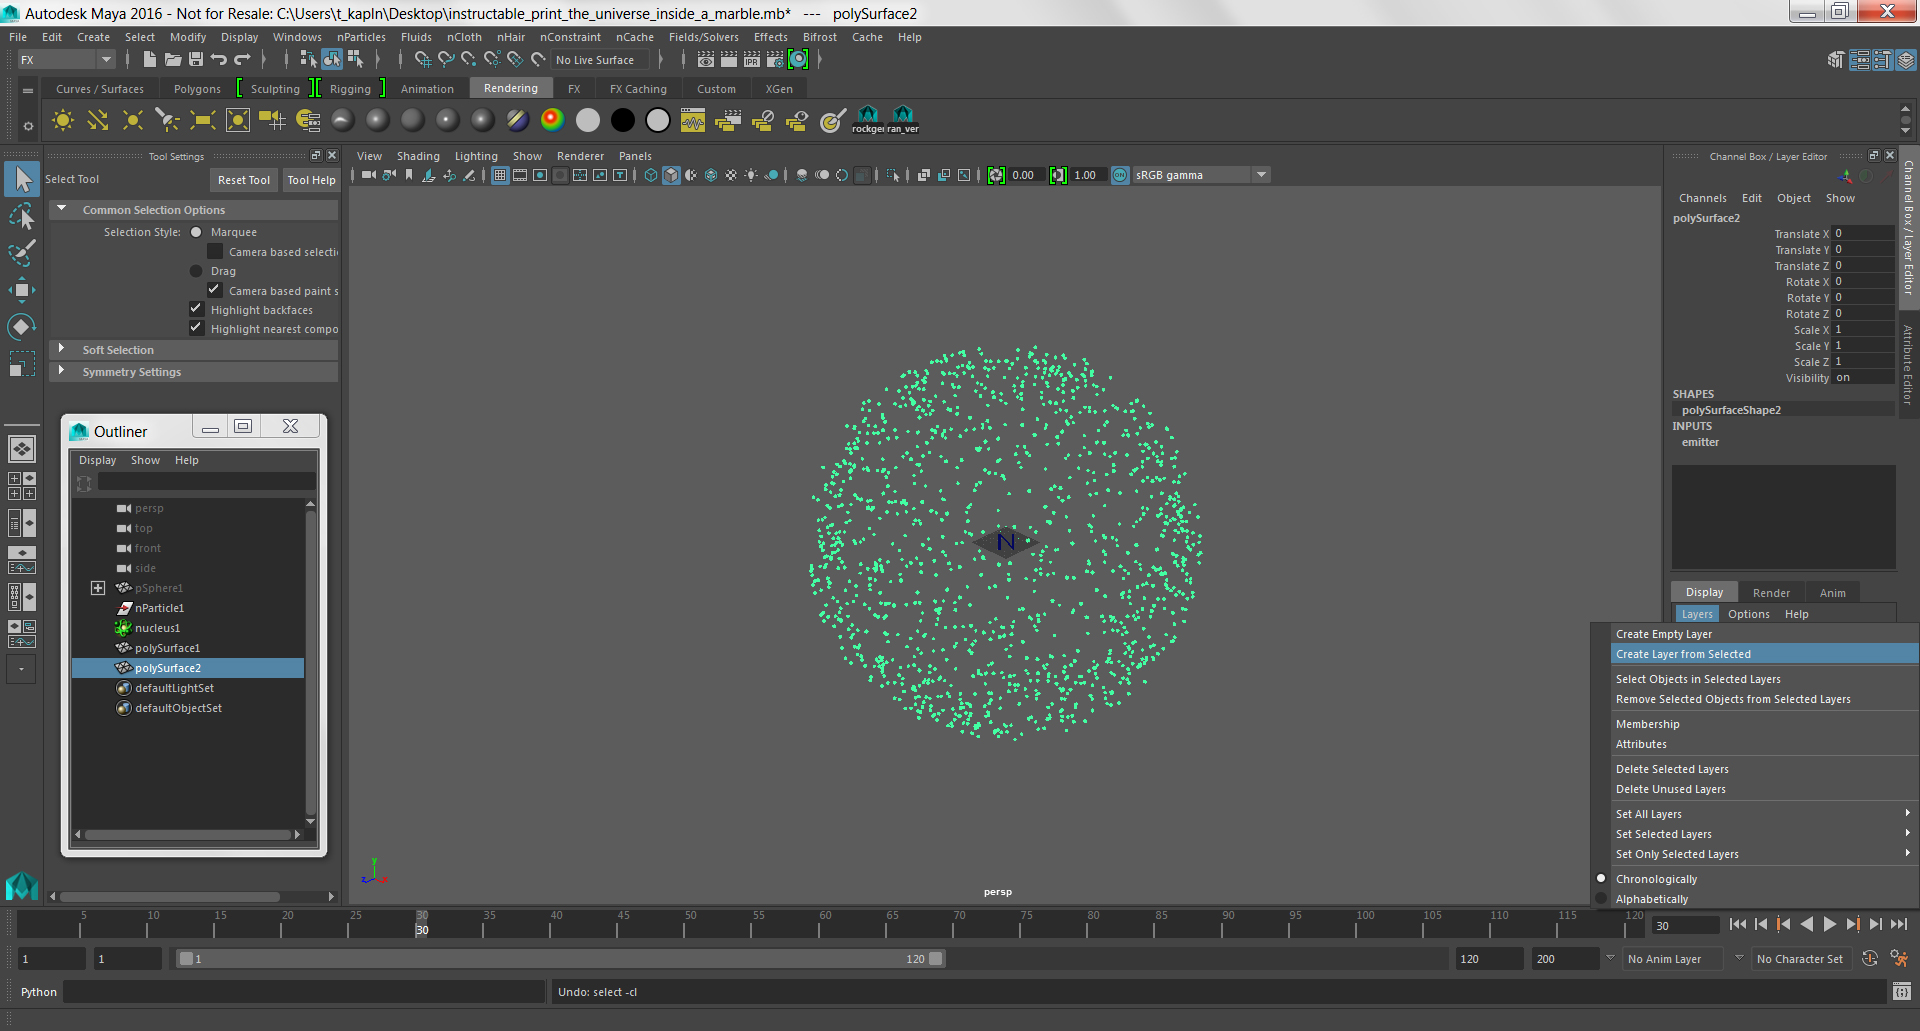Click the Open Scene folder icon

click(x=173, y=60)
